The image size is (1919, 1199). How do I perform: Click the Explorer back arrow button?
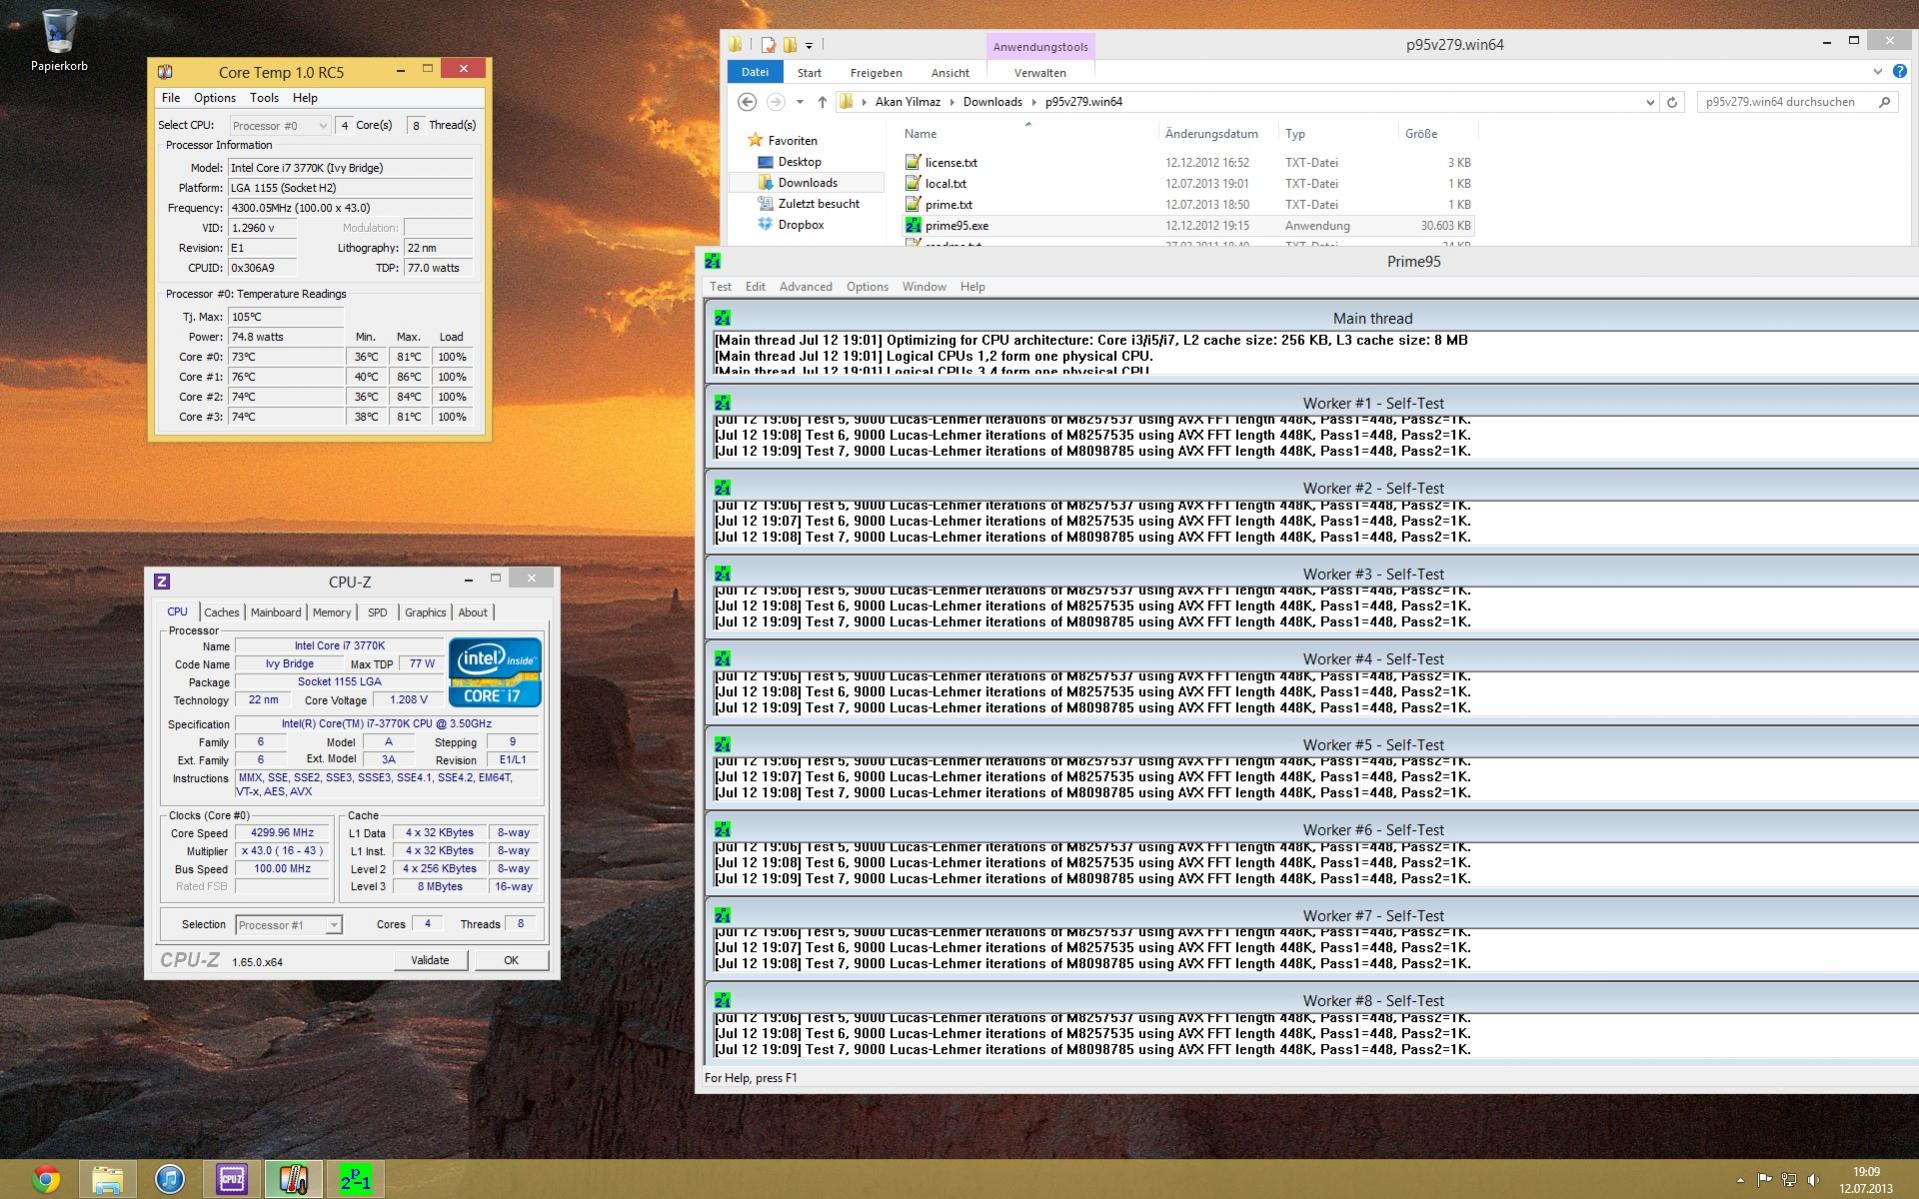(746, 101)
